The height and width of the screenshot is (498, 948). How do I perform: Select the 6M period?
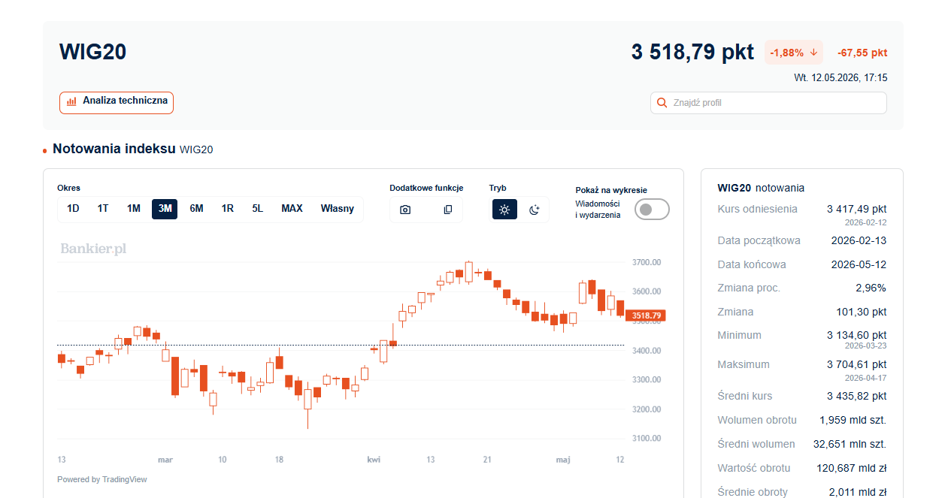pos(196,209)
